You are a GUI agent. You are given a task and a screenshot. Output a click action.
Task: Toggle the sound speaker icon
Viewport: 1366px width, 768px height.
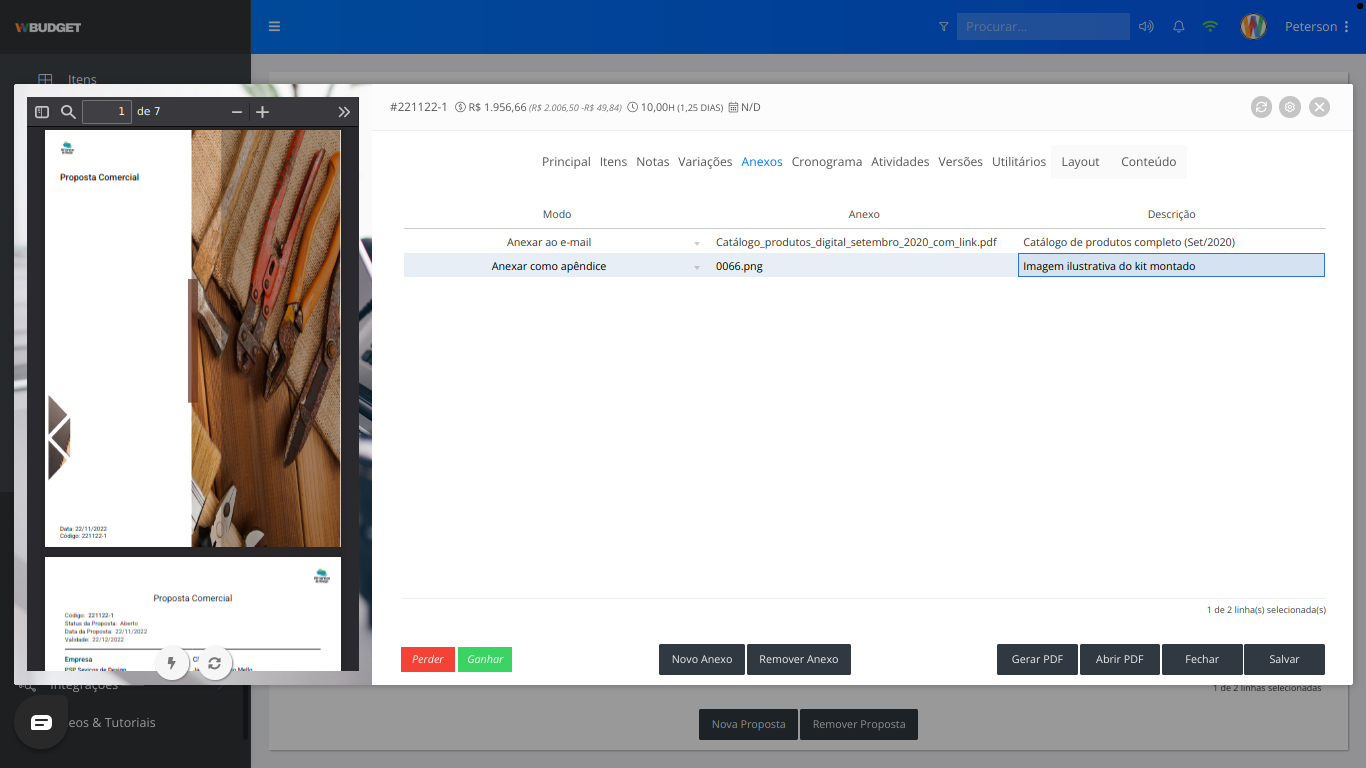tap(1146, 27)
